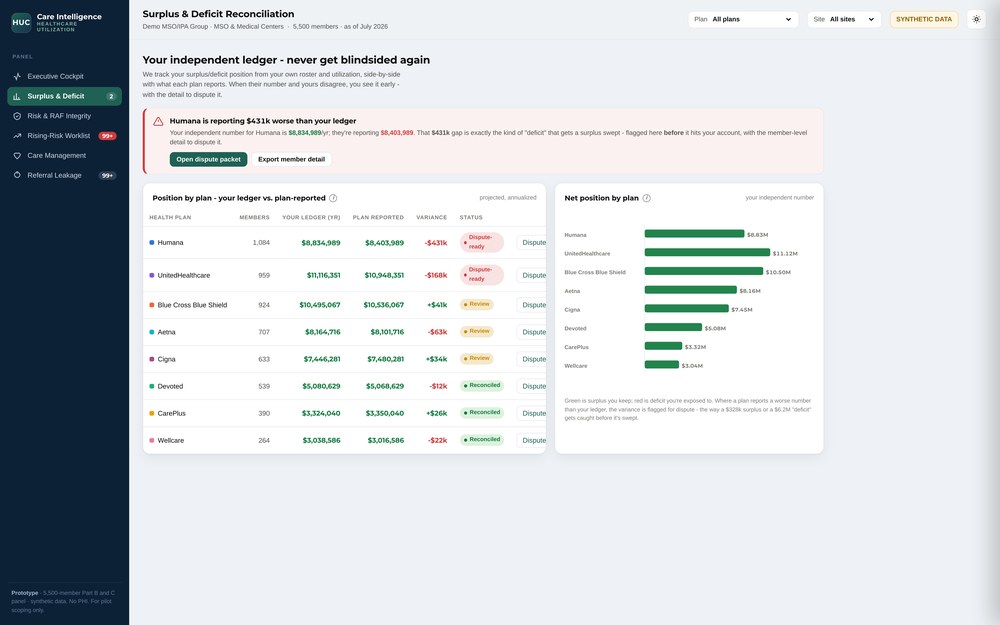Click the blue color dot beside Humana

152,242
